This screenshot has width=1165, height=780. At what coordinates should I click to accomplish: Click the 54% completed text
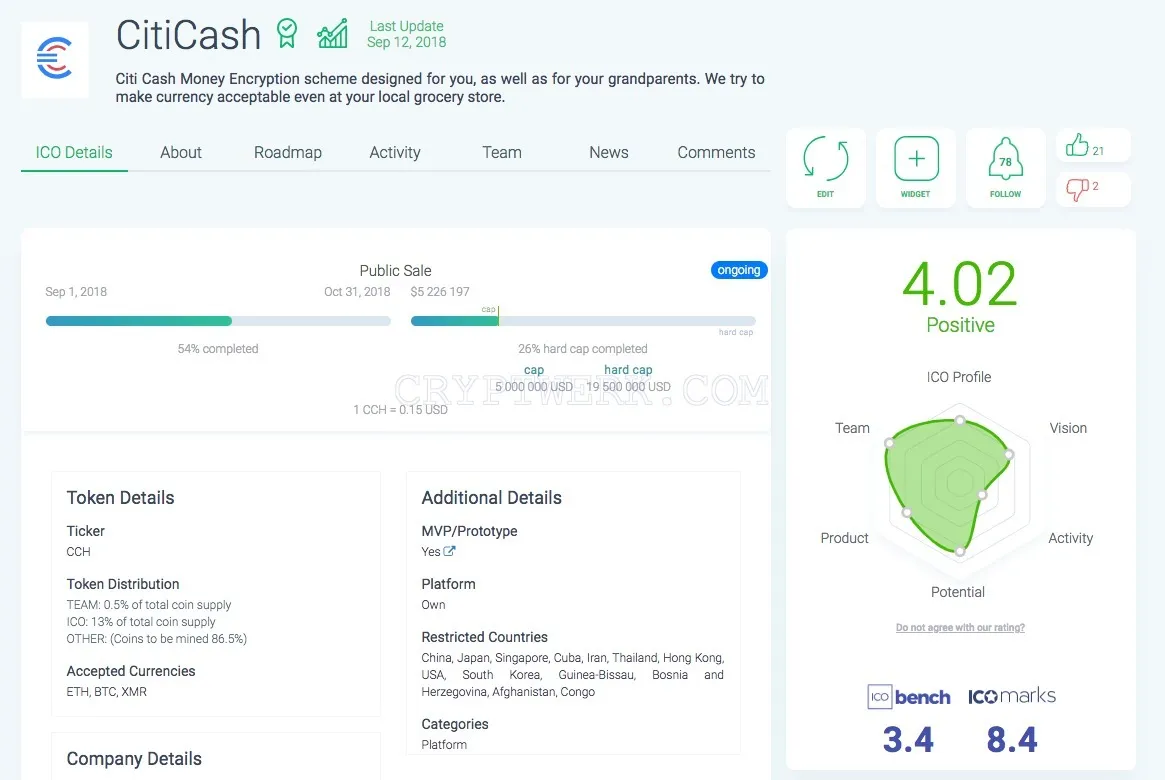[218, 349]
